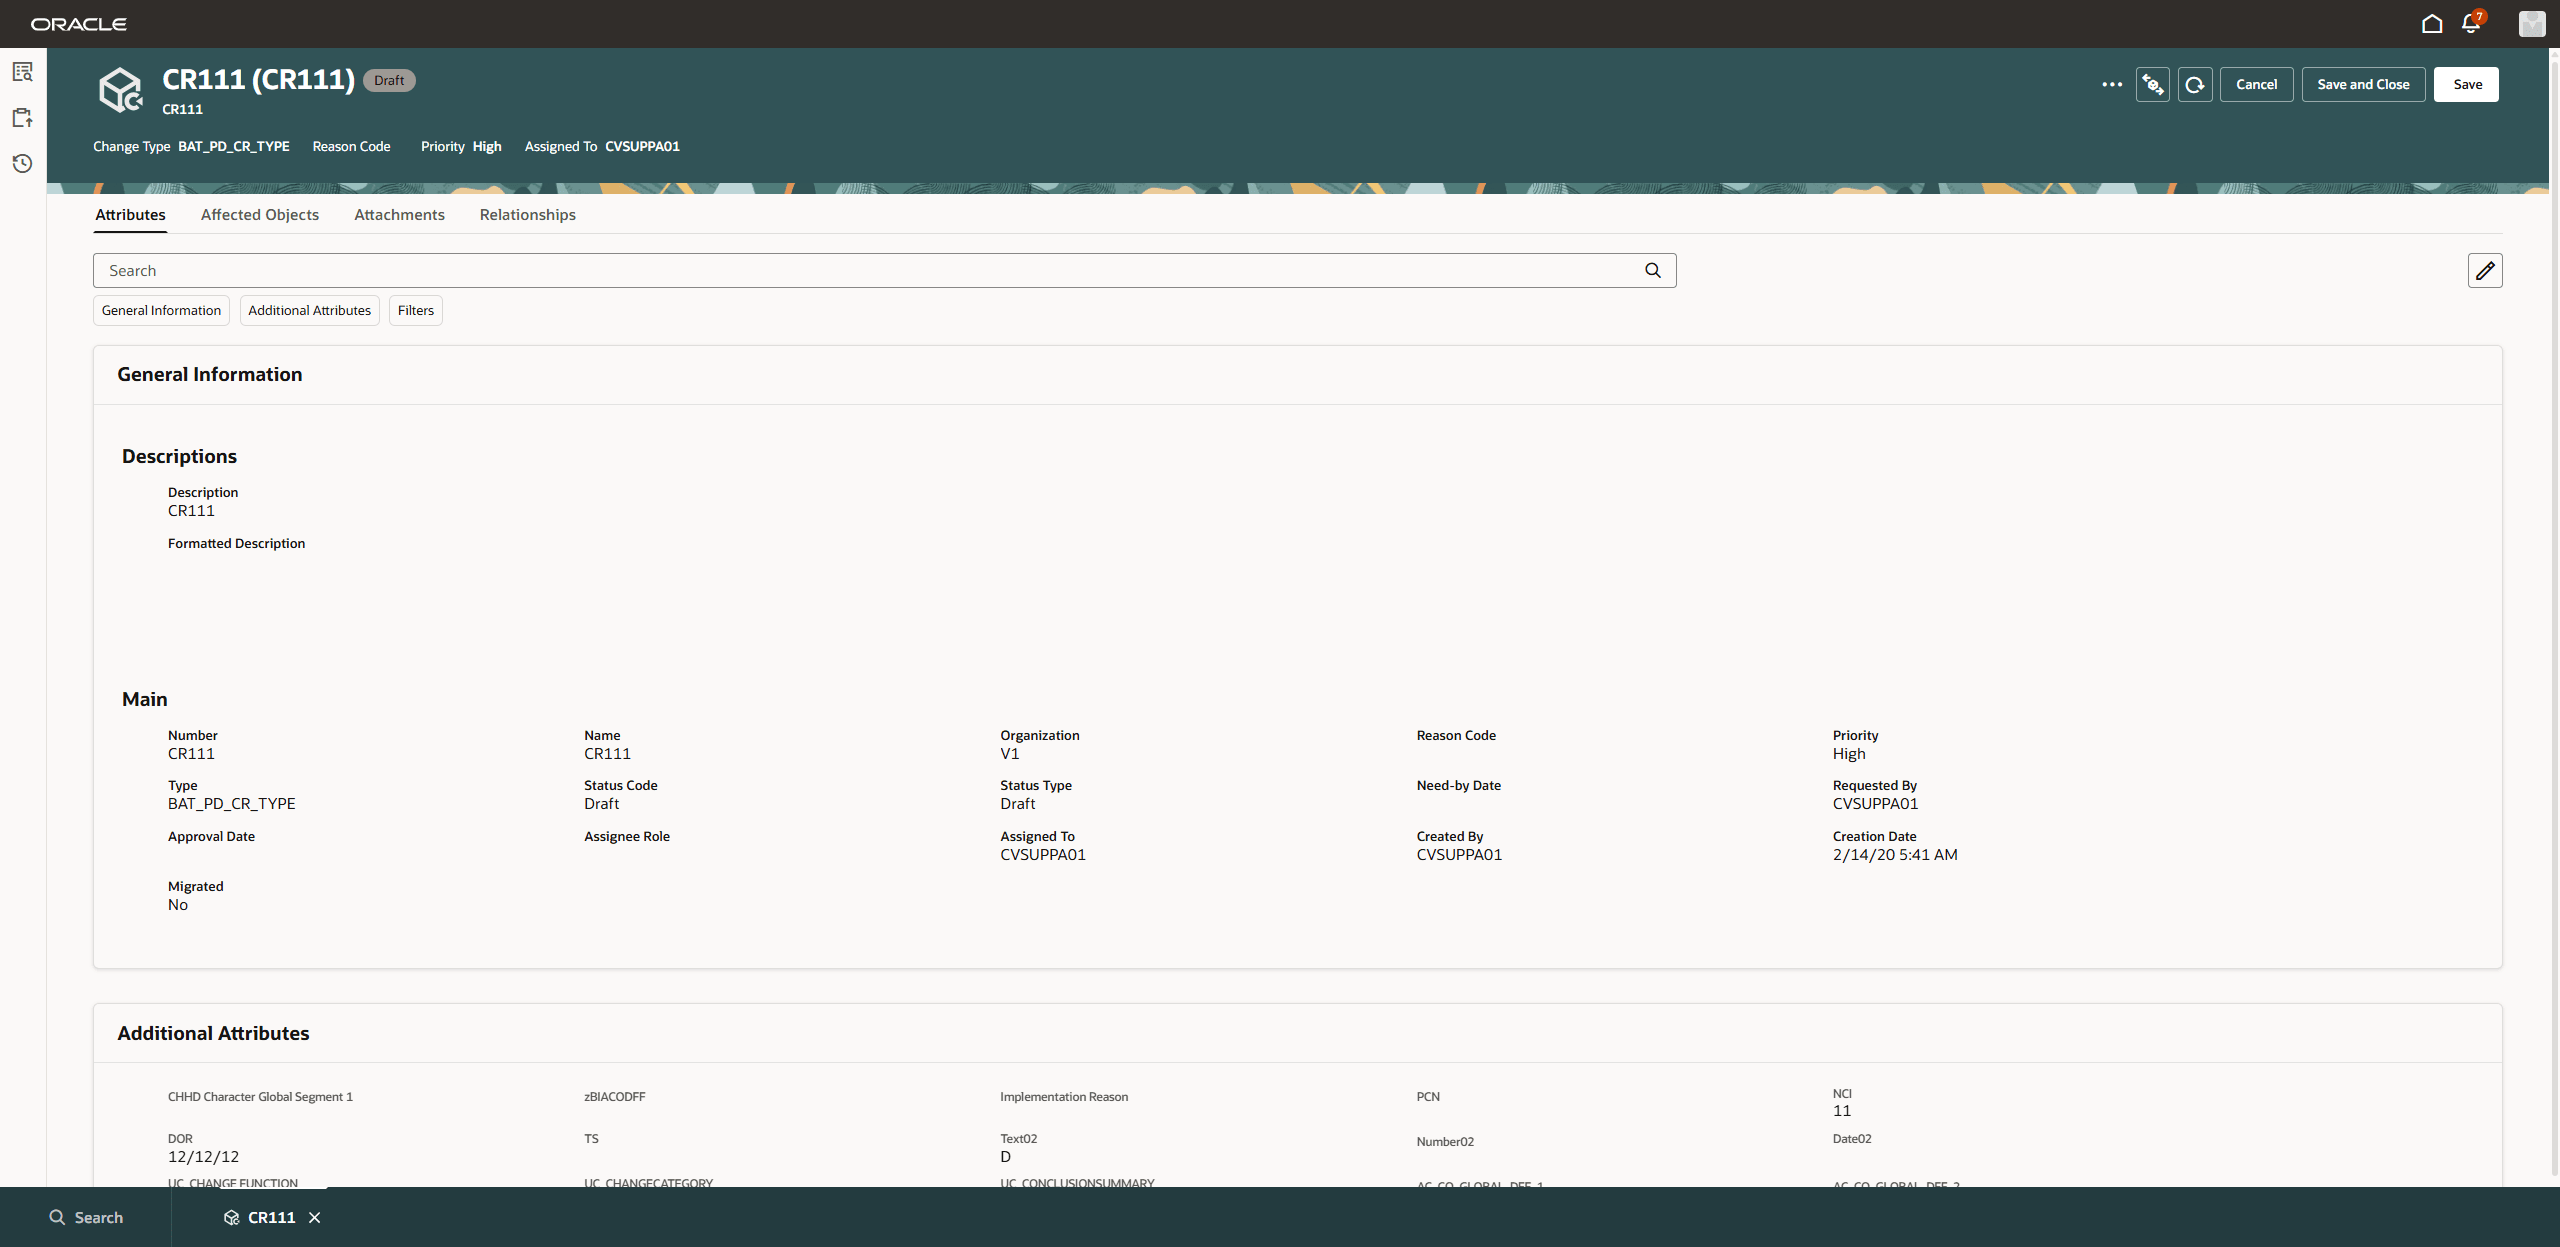Image resolution: width=2560 pixels, height=1247 pixels.
Task: Click the refresh icon next to Cancel
Action: coord(2194,84)
